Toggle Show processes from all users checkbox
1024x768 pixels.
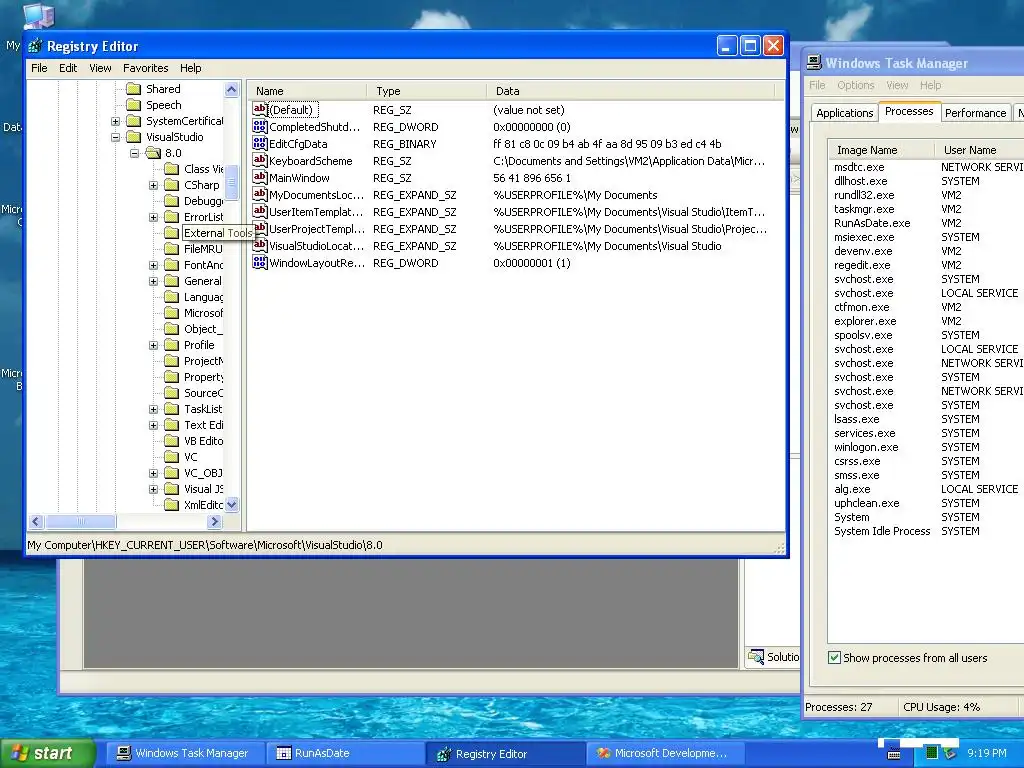pos(834,658)
